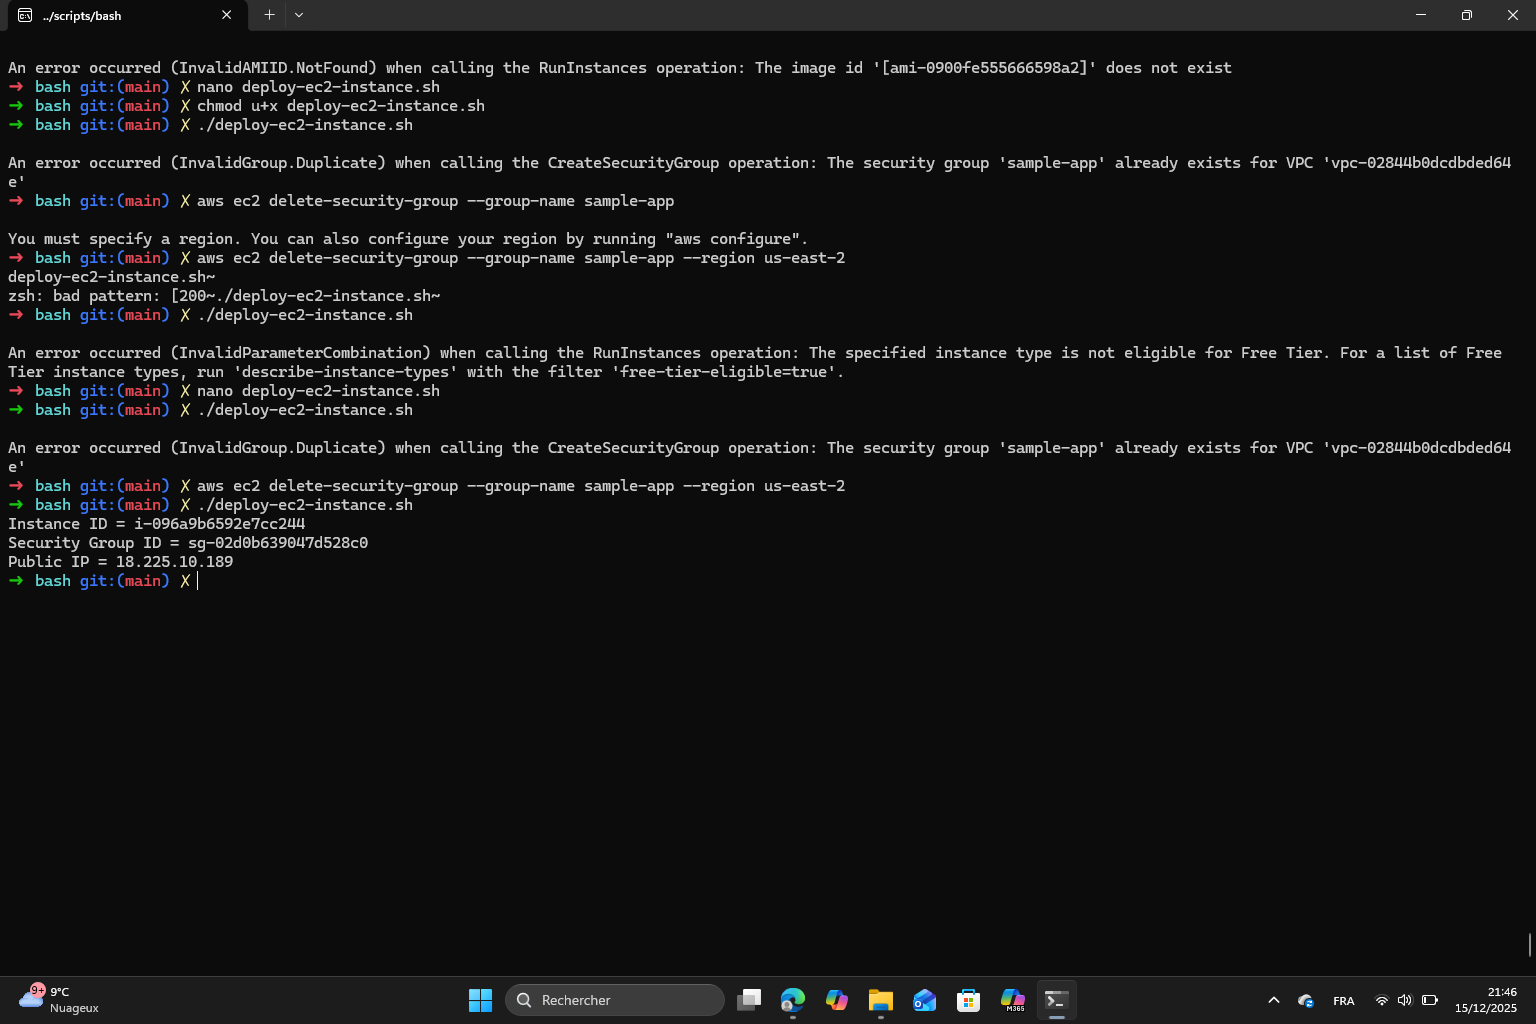
Task: Click the Rechercher search field
Action: point(614,999)
